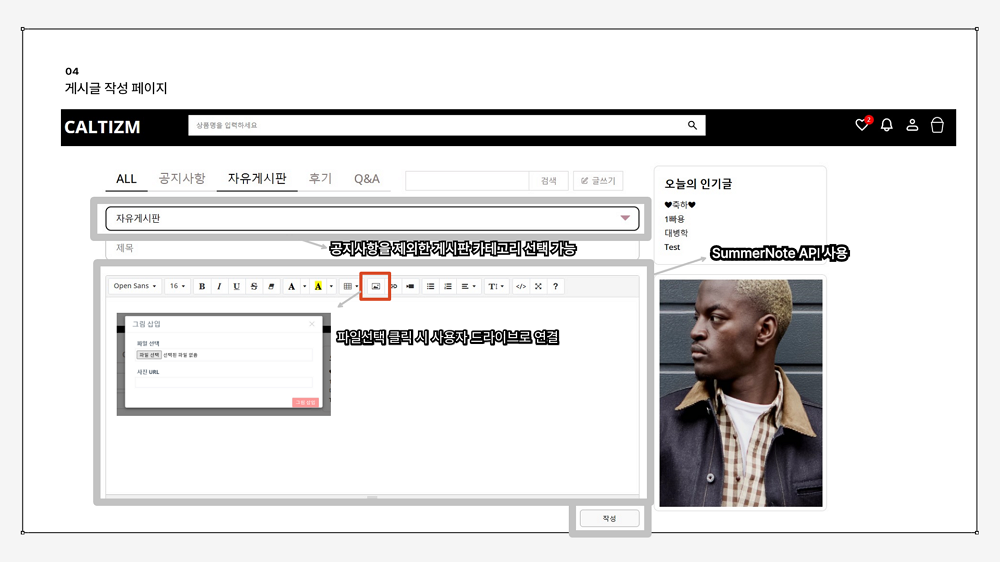Open the editor help dialog
The height and width of the screenshot is (562, 1000).
555,286
